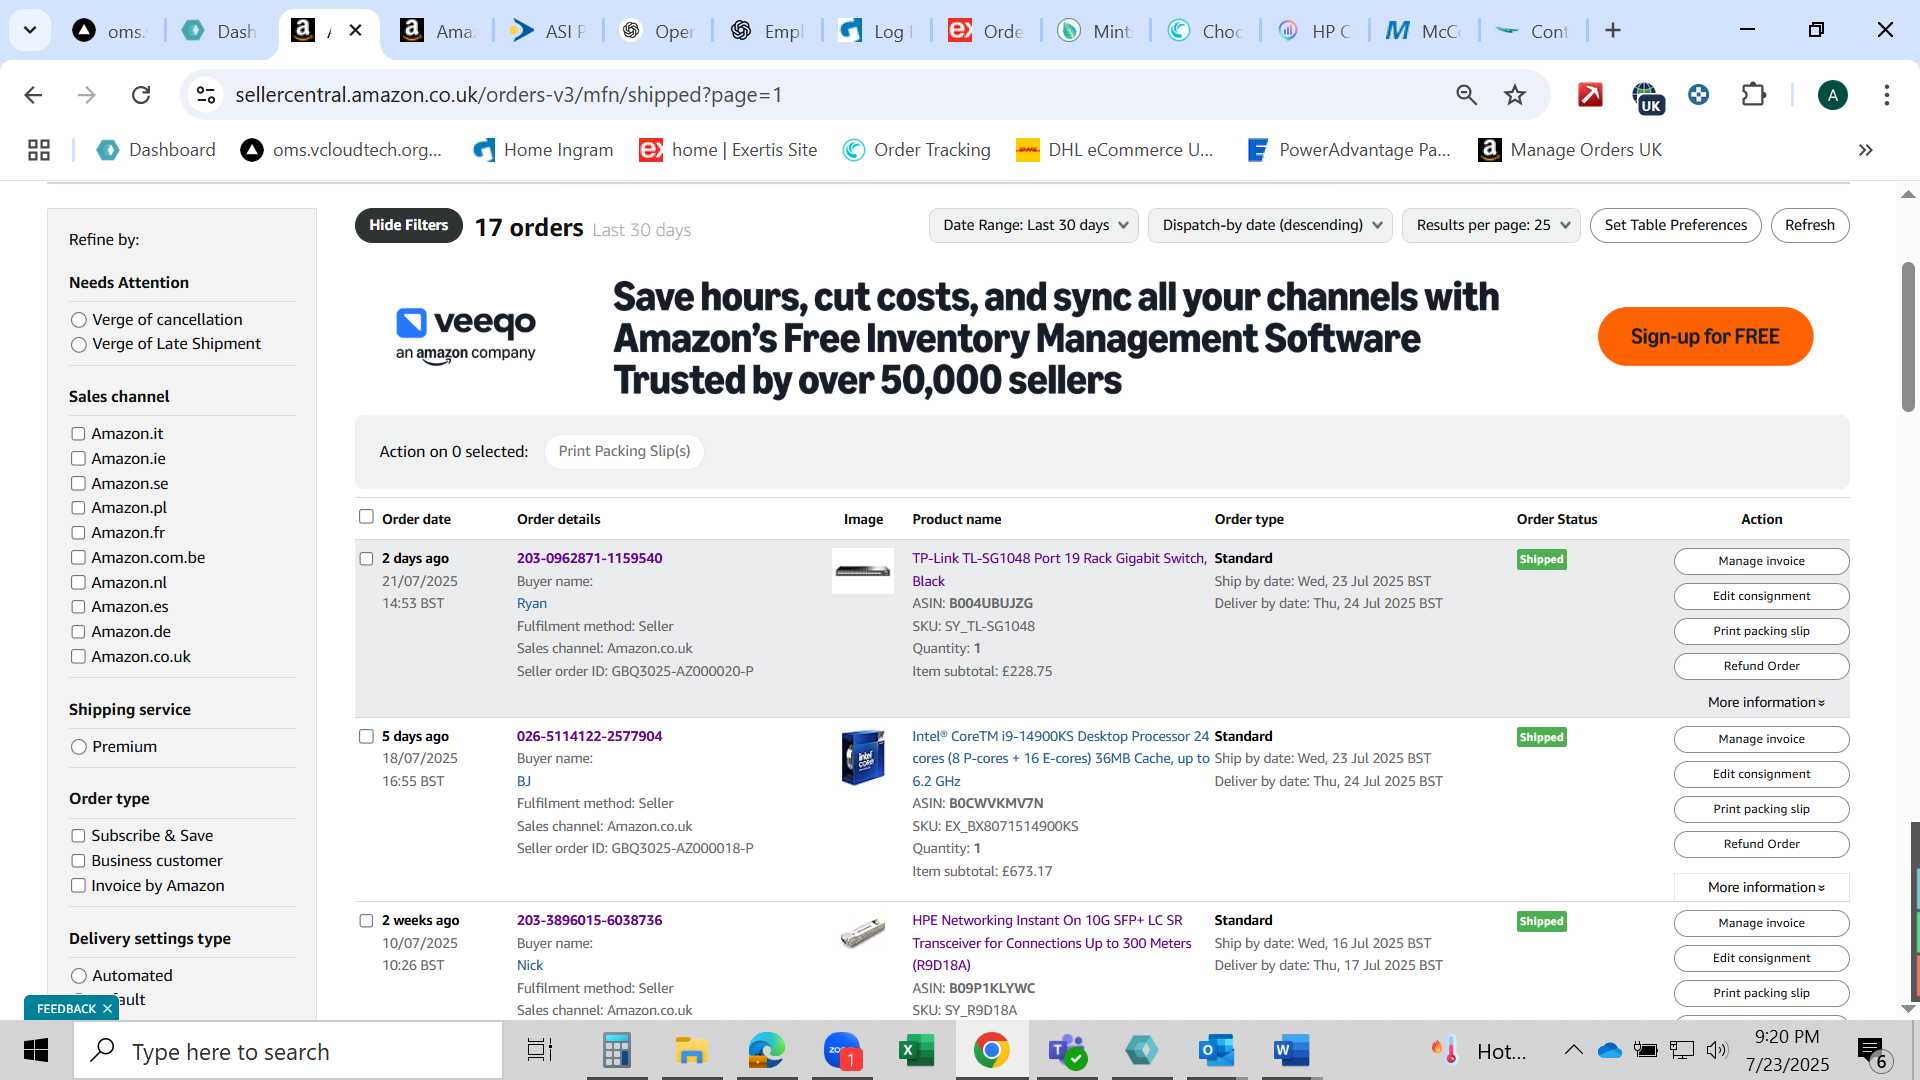Open the TP-Link switch product thumbnail
The image size is (1920, 1080).
point(863,571)
